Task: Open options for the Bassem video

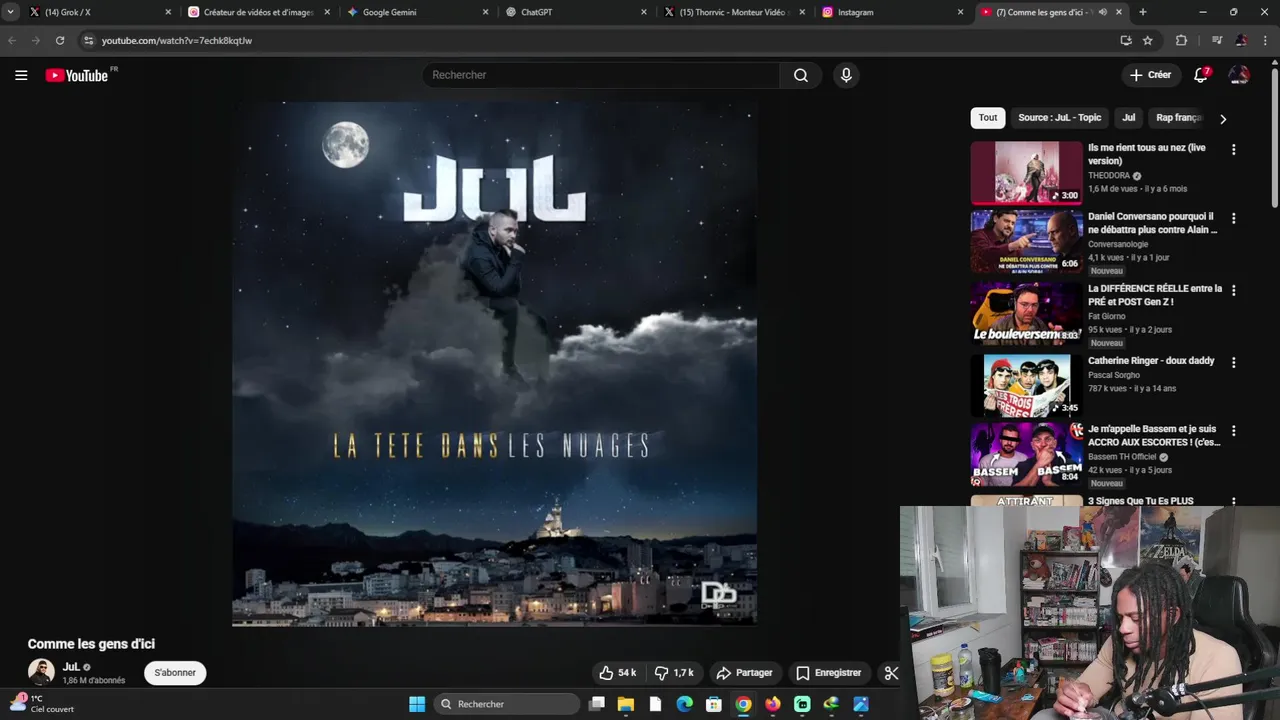Action: tap(1233, 431)
